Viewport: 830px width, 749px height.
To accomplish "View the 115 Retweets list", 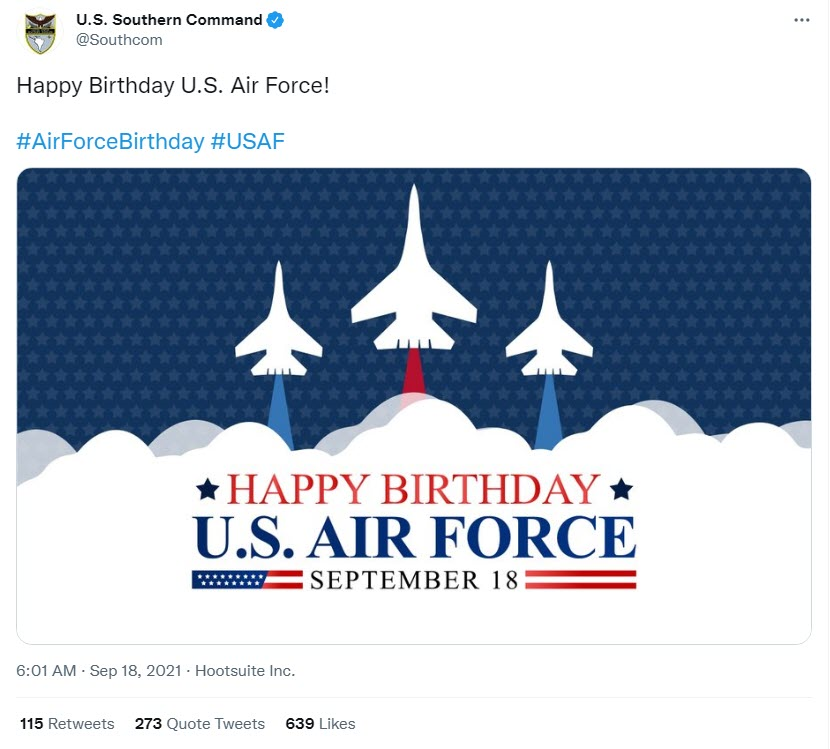I will coord(67,723).
